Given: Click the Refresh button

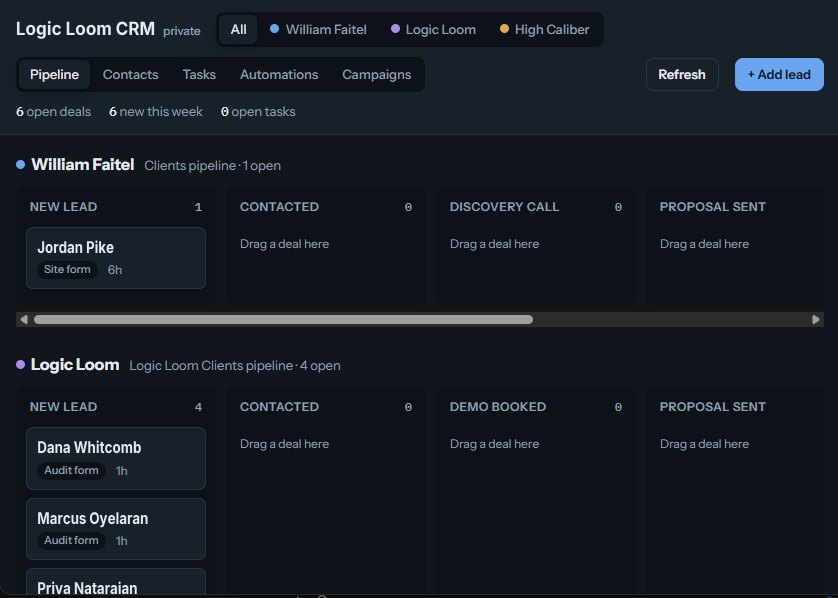Looking at the screenshot, I should point(682,74).
